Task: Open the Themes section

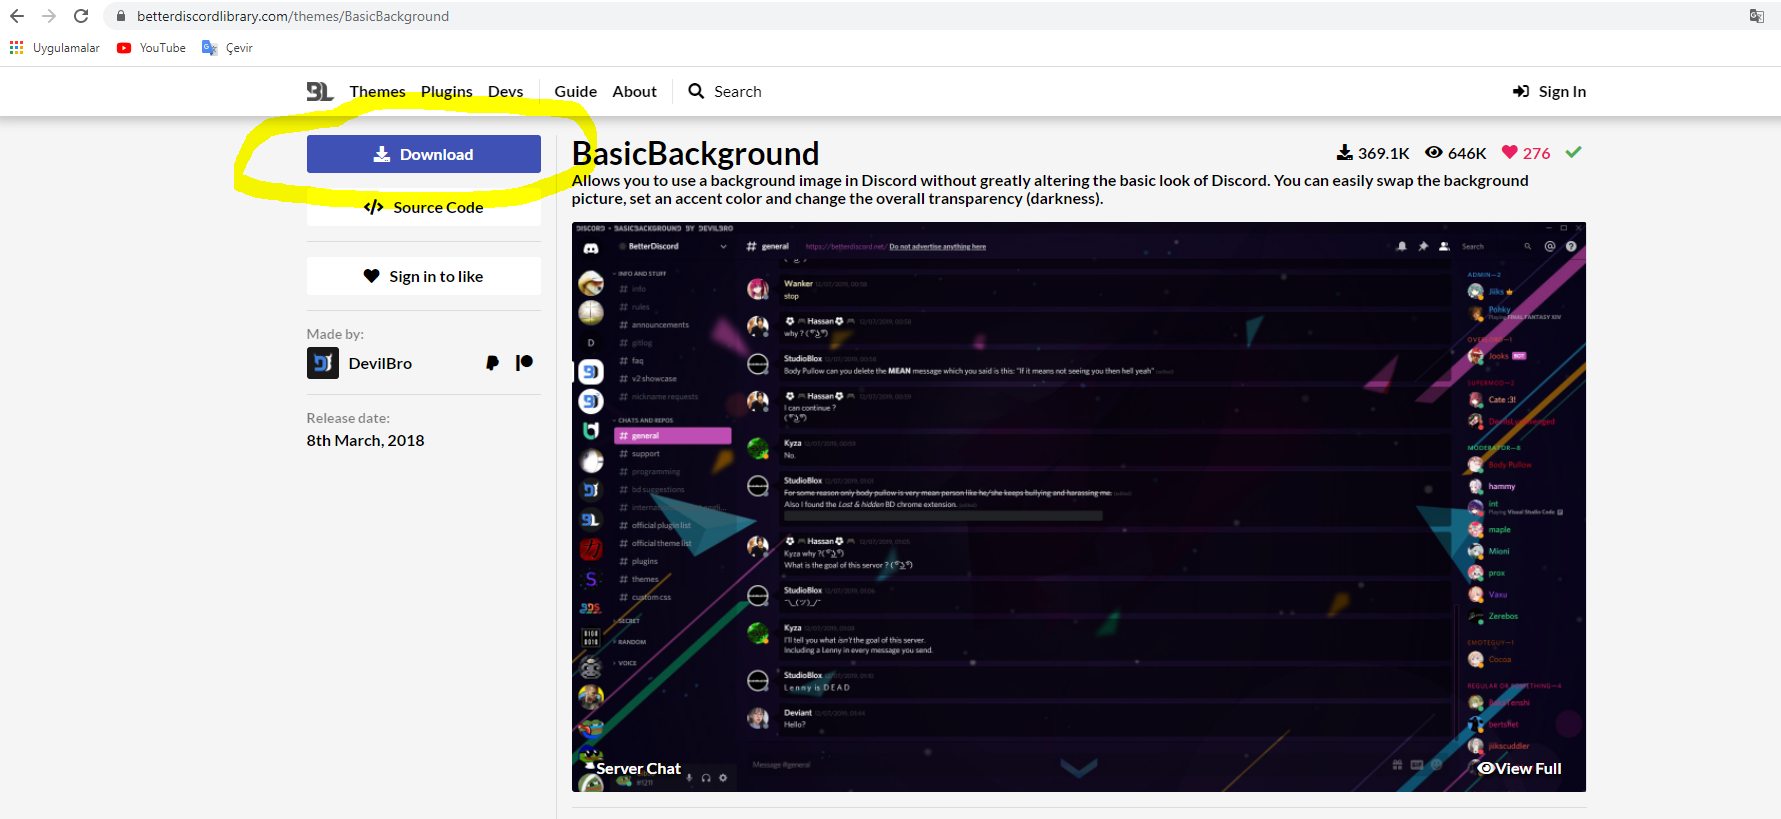Action: (377, 91)
